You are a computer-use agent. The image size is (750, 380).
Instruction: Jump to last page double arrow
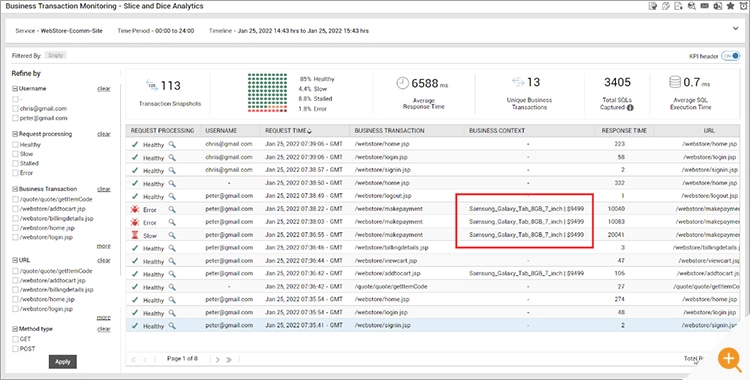[x=229, y=359]
